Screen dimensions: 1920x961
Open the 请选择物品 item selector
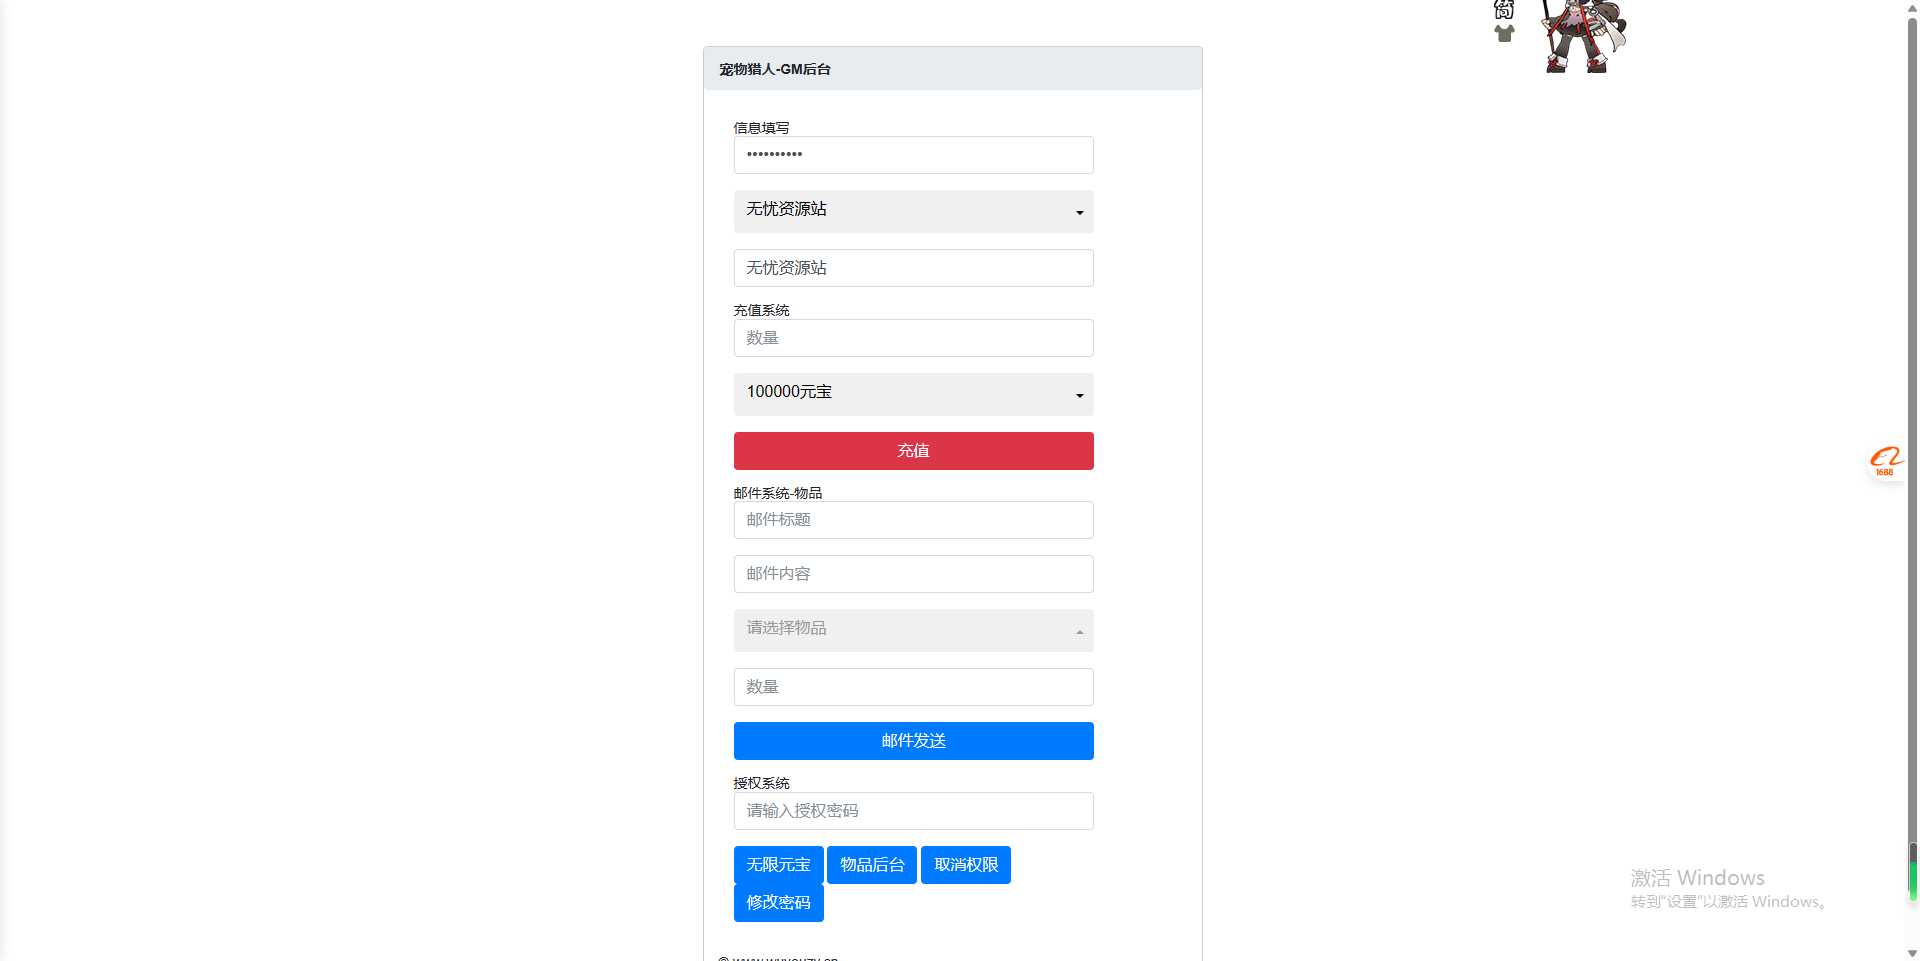(x=913, y=630)
